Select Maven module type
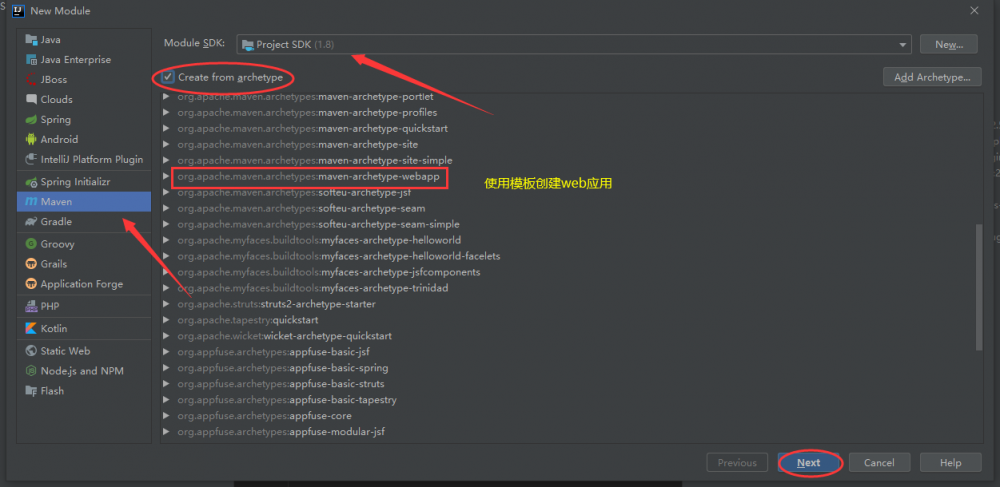This screenshot has width=1000, height=487. coord(84,201)
